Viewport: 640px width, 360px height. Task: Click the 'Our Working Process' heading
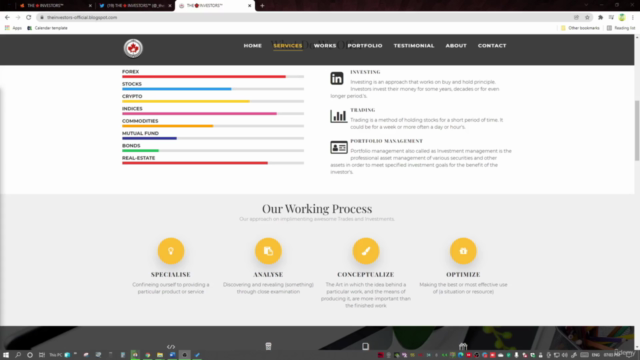pyautogui.click(x=317, y=209)
